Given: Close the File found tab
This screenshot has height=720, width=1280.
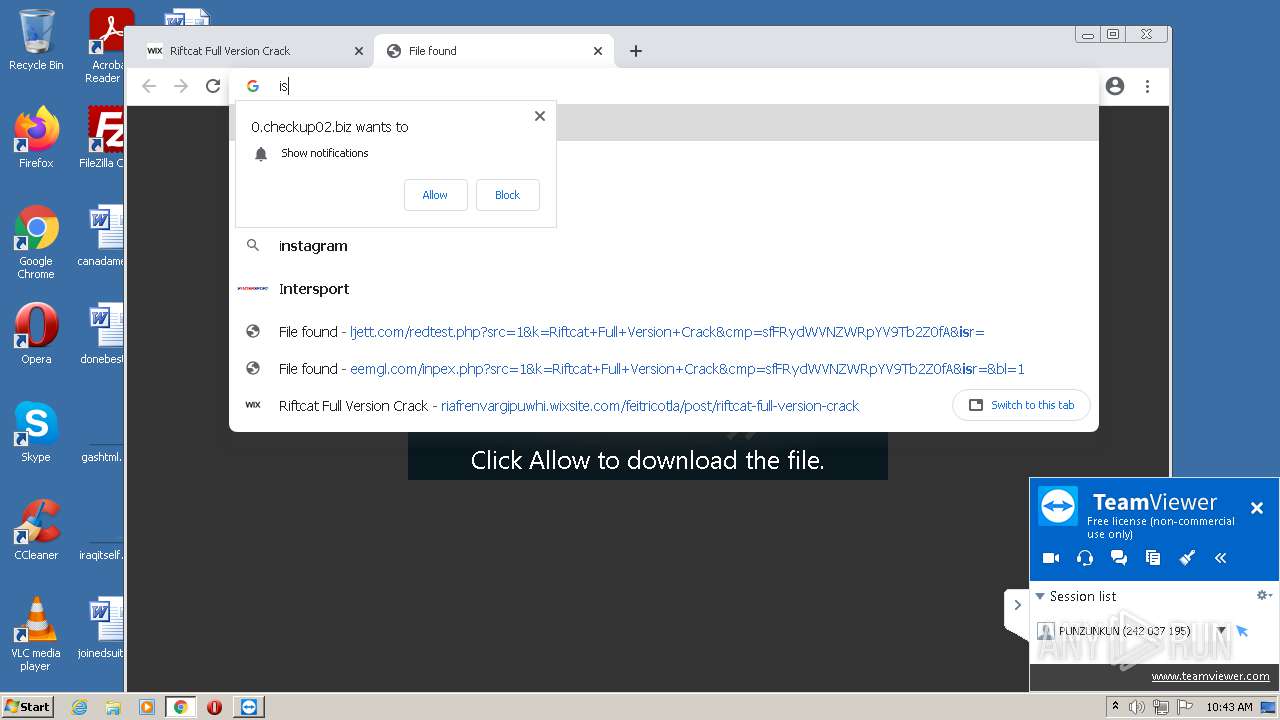Looking at the screenshot, I should tap(598, 51).
